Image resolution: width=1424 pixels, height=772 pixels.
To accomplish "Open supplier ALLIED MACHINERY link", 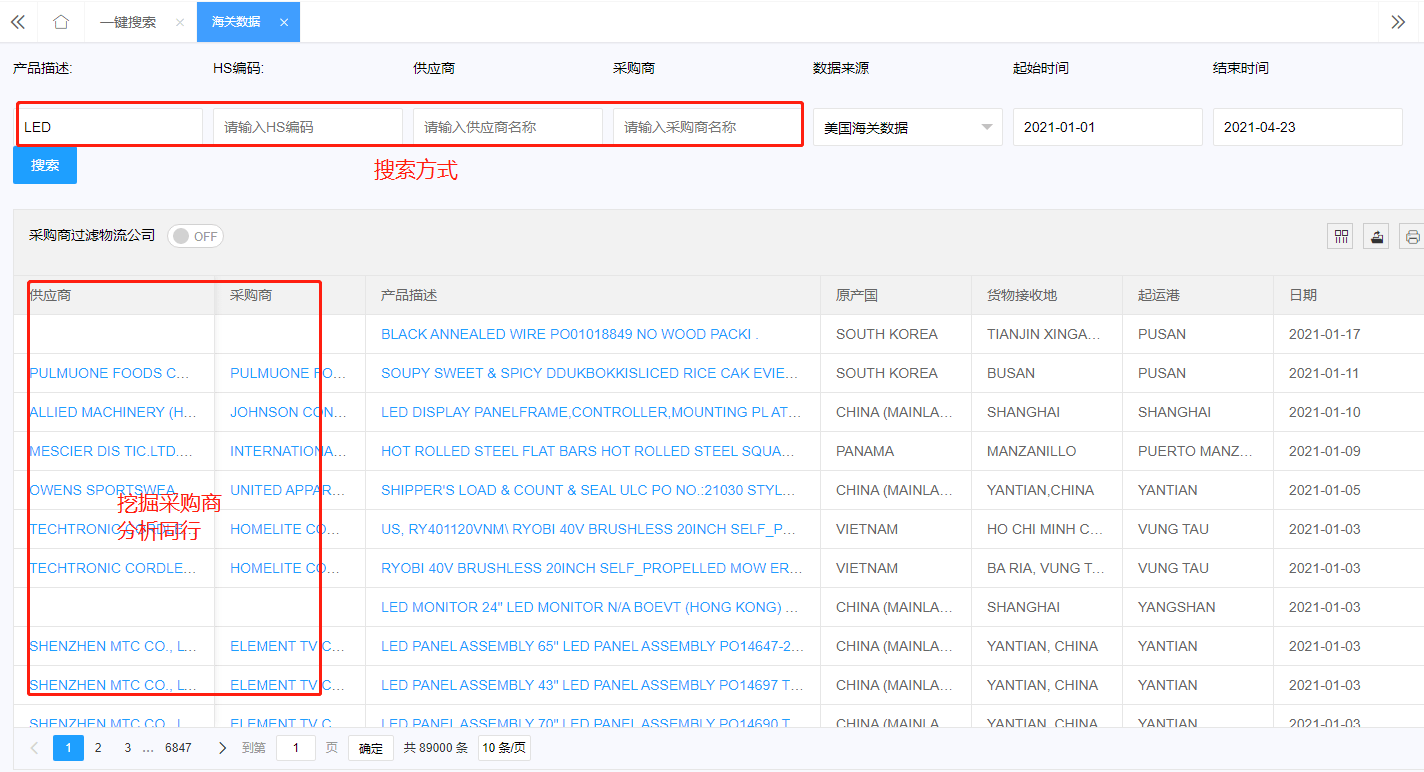I will (112, 412).
